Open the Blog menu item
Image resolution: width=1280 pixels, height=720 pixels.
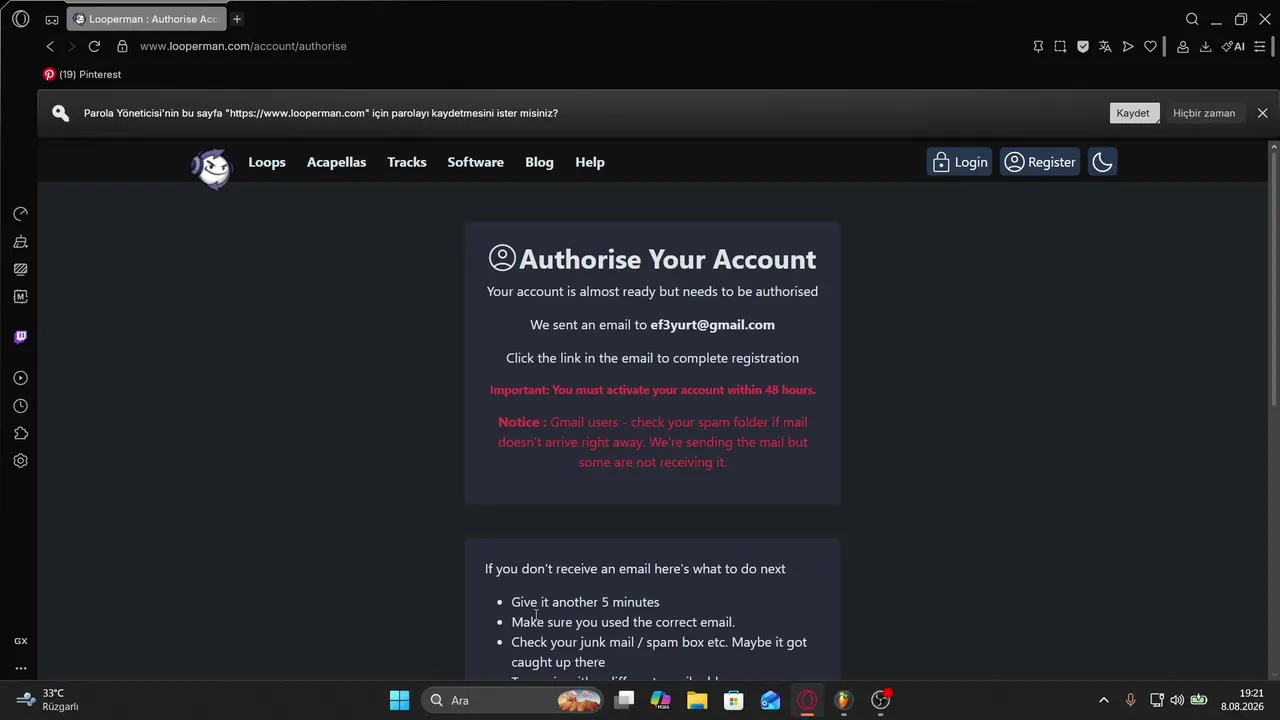tap(539, 162)
